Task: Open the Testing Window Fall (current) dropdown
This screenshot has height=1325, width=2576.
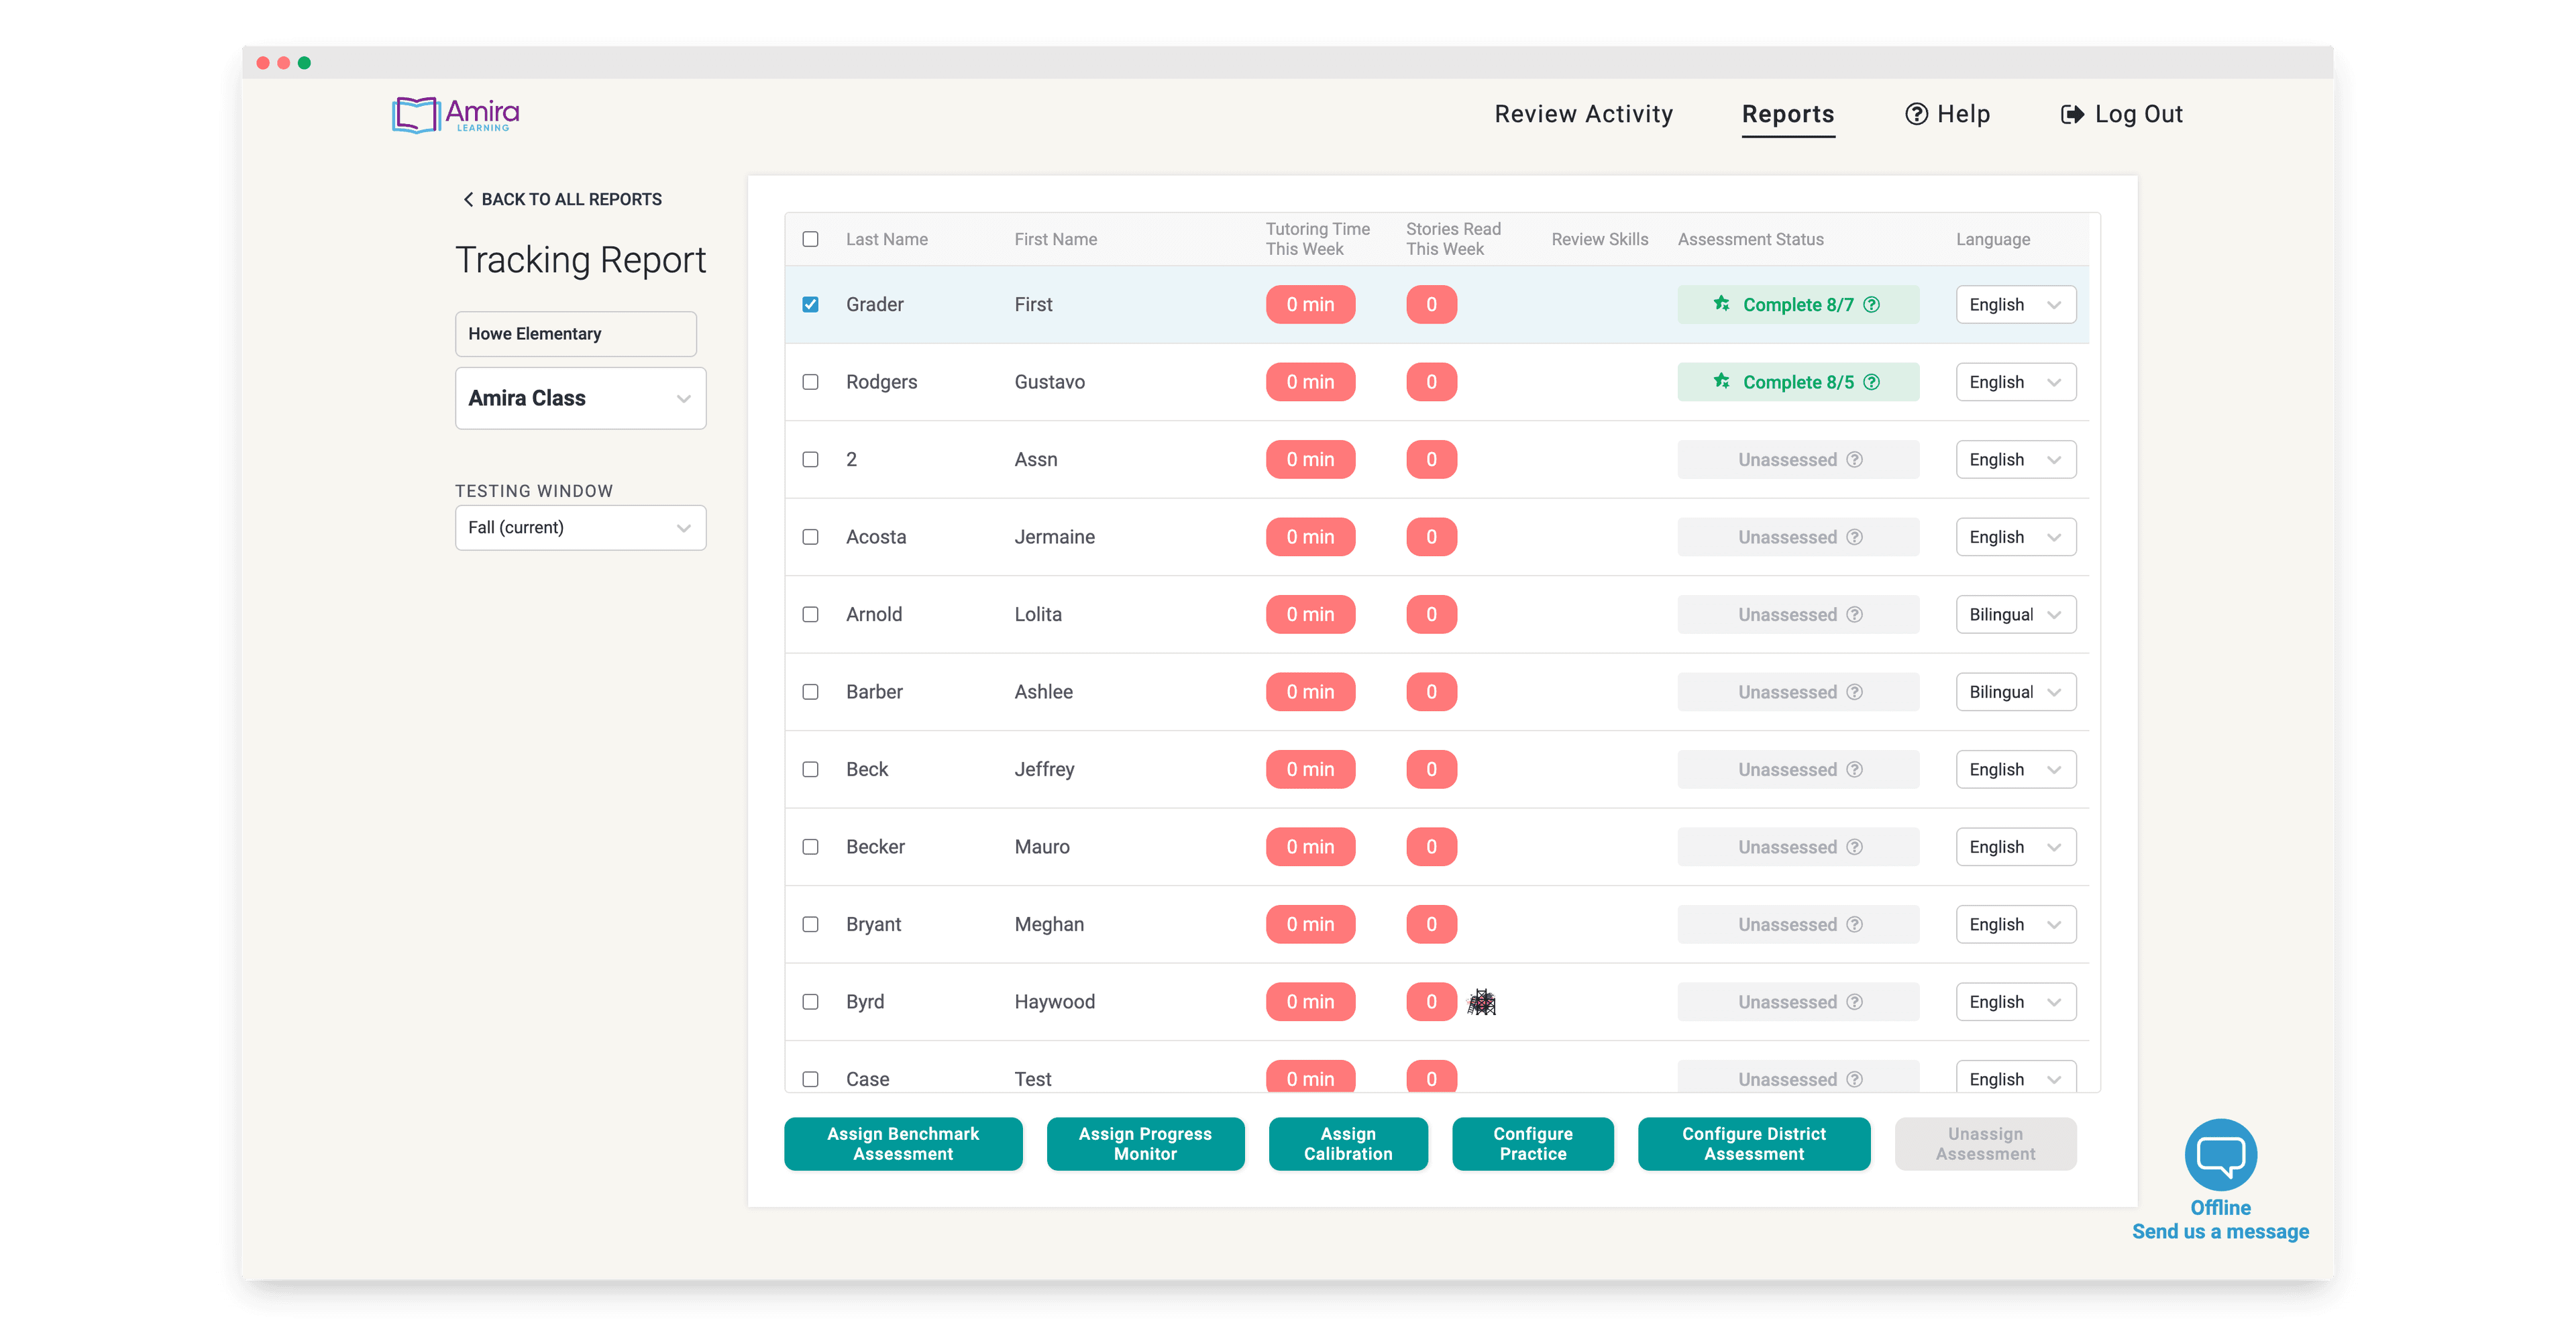Action: (580, 527)
